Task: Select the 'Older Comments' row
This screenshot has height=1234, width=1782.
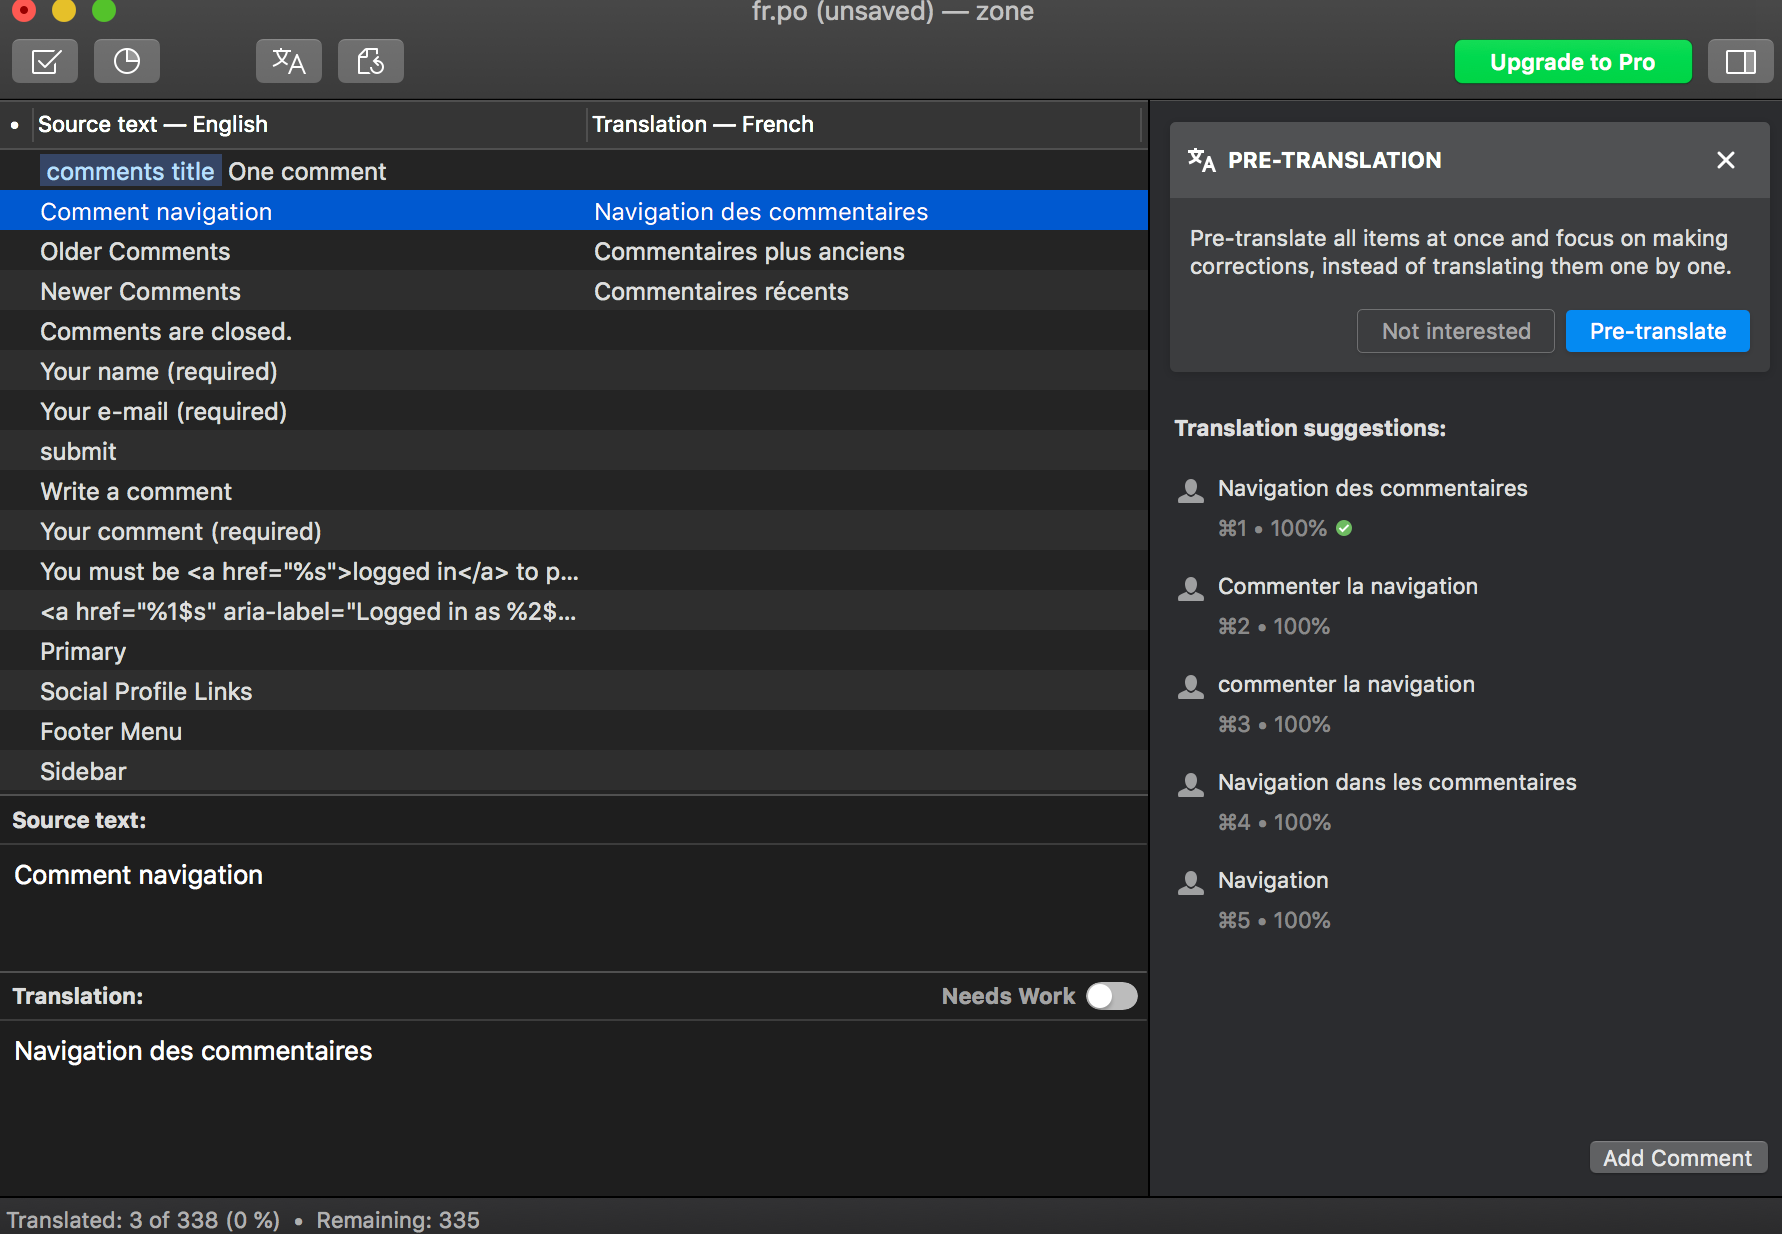Action: [135, 252]
